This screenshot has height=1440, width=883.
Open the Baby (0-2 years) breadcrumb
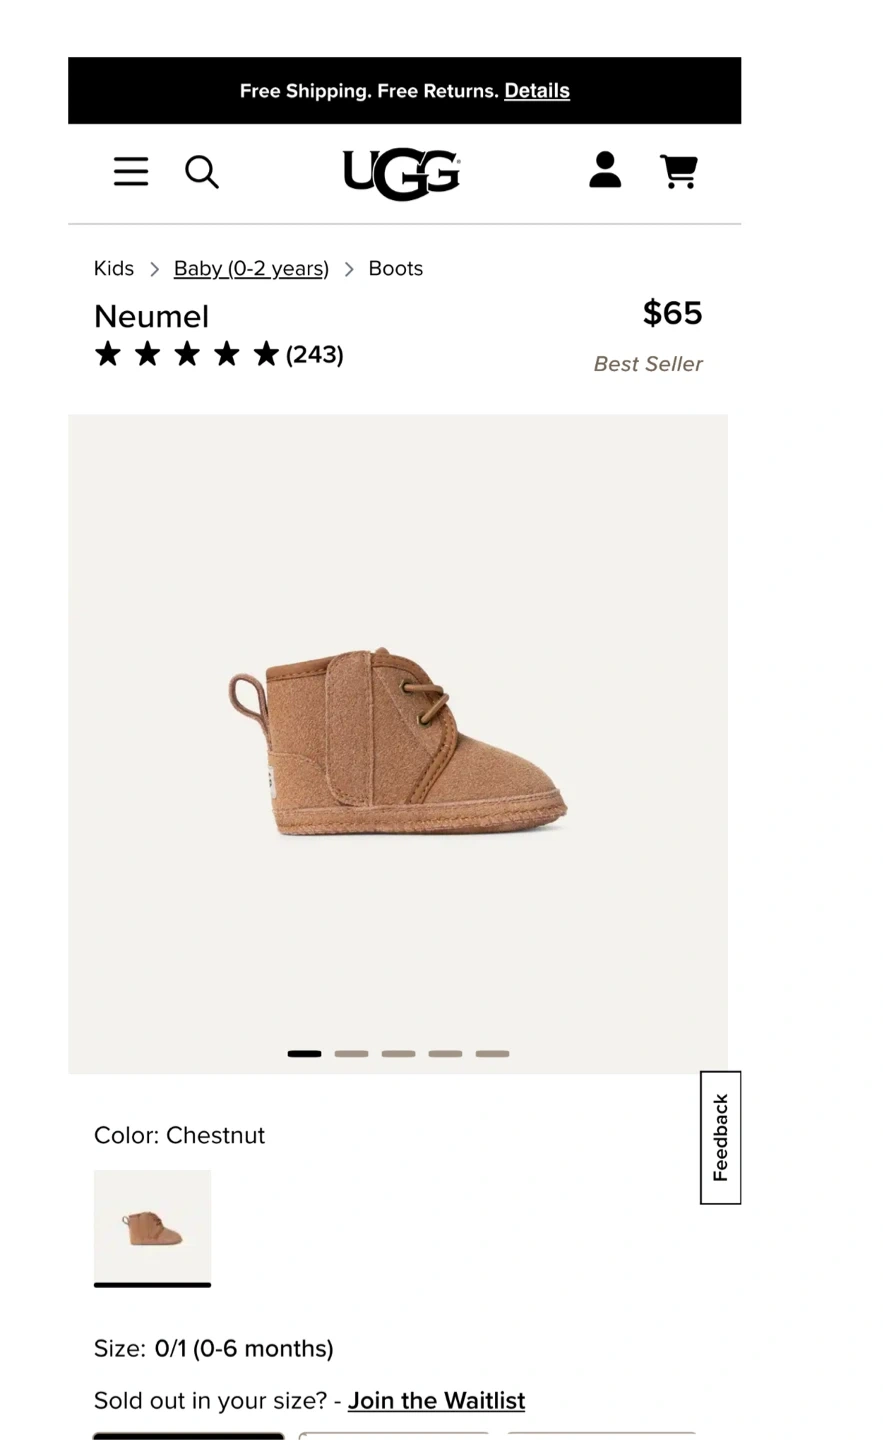coord(251,268)
